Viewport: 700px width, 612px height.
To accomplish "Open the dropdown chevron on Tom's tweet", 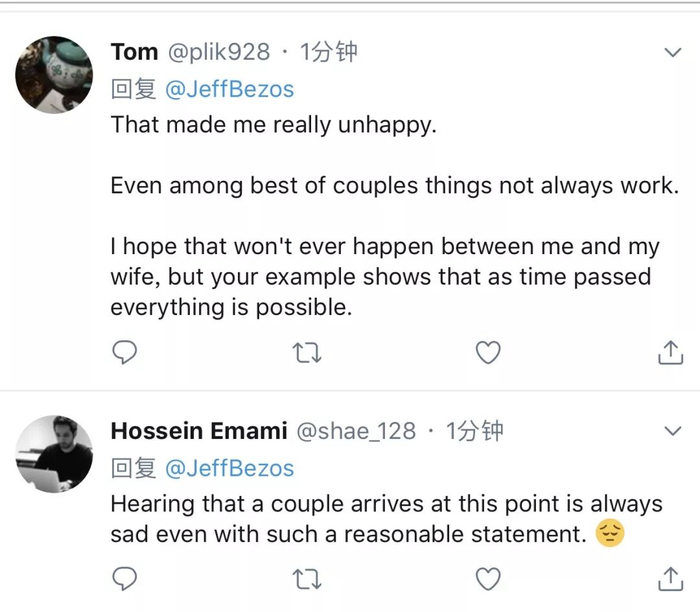I will (672, 52).
